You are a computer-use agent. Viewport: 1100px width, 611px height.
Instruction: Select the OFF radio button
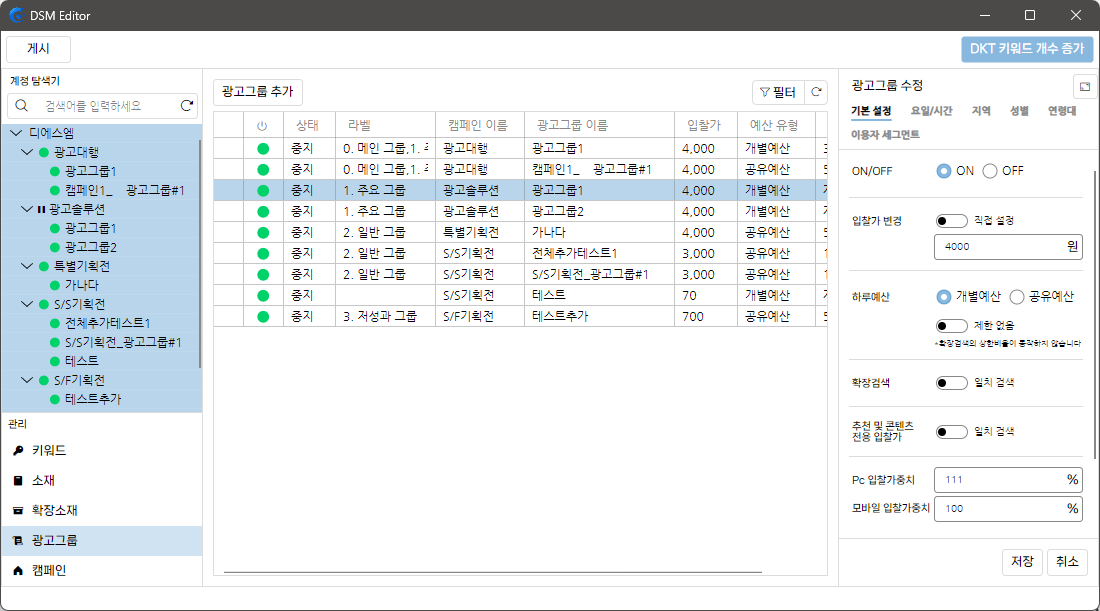coord(990,171)
